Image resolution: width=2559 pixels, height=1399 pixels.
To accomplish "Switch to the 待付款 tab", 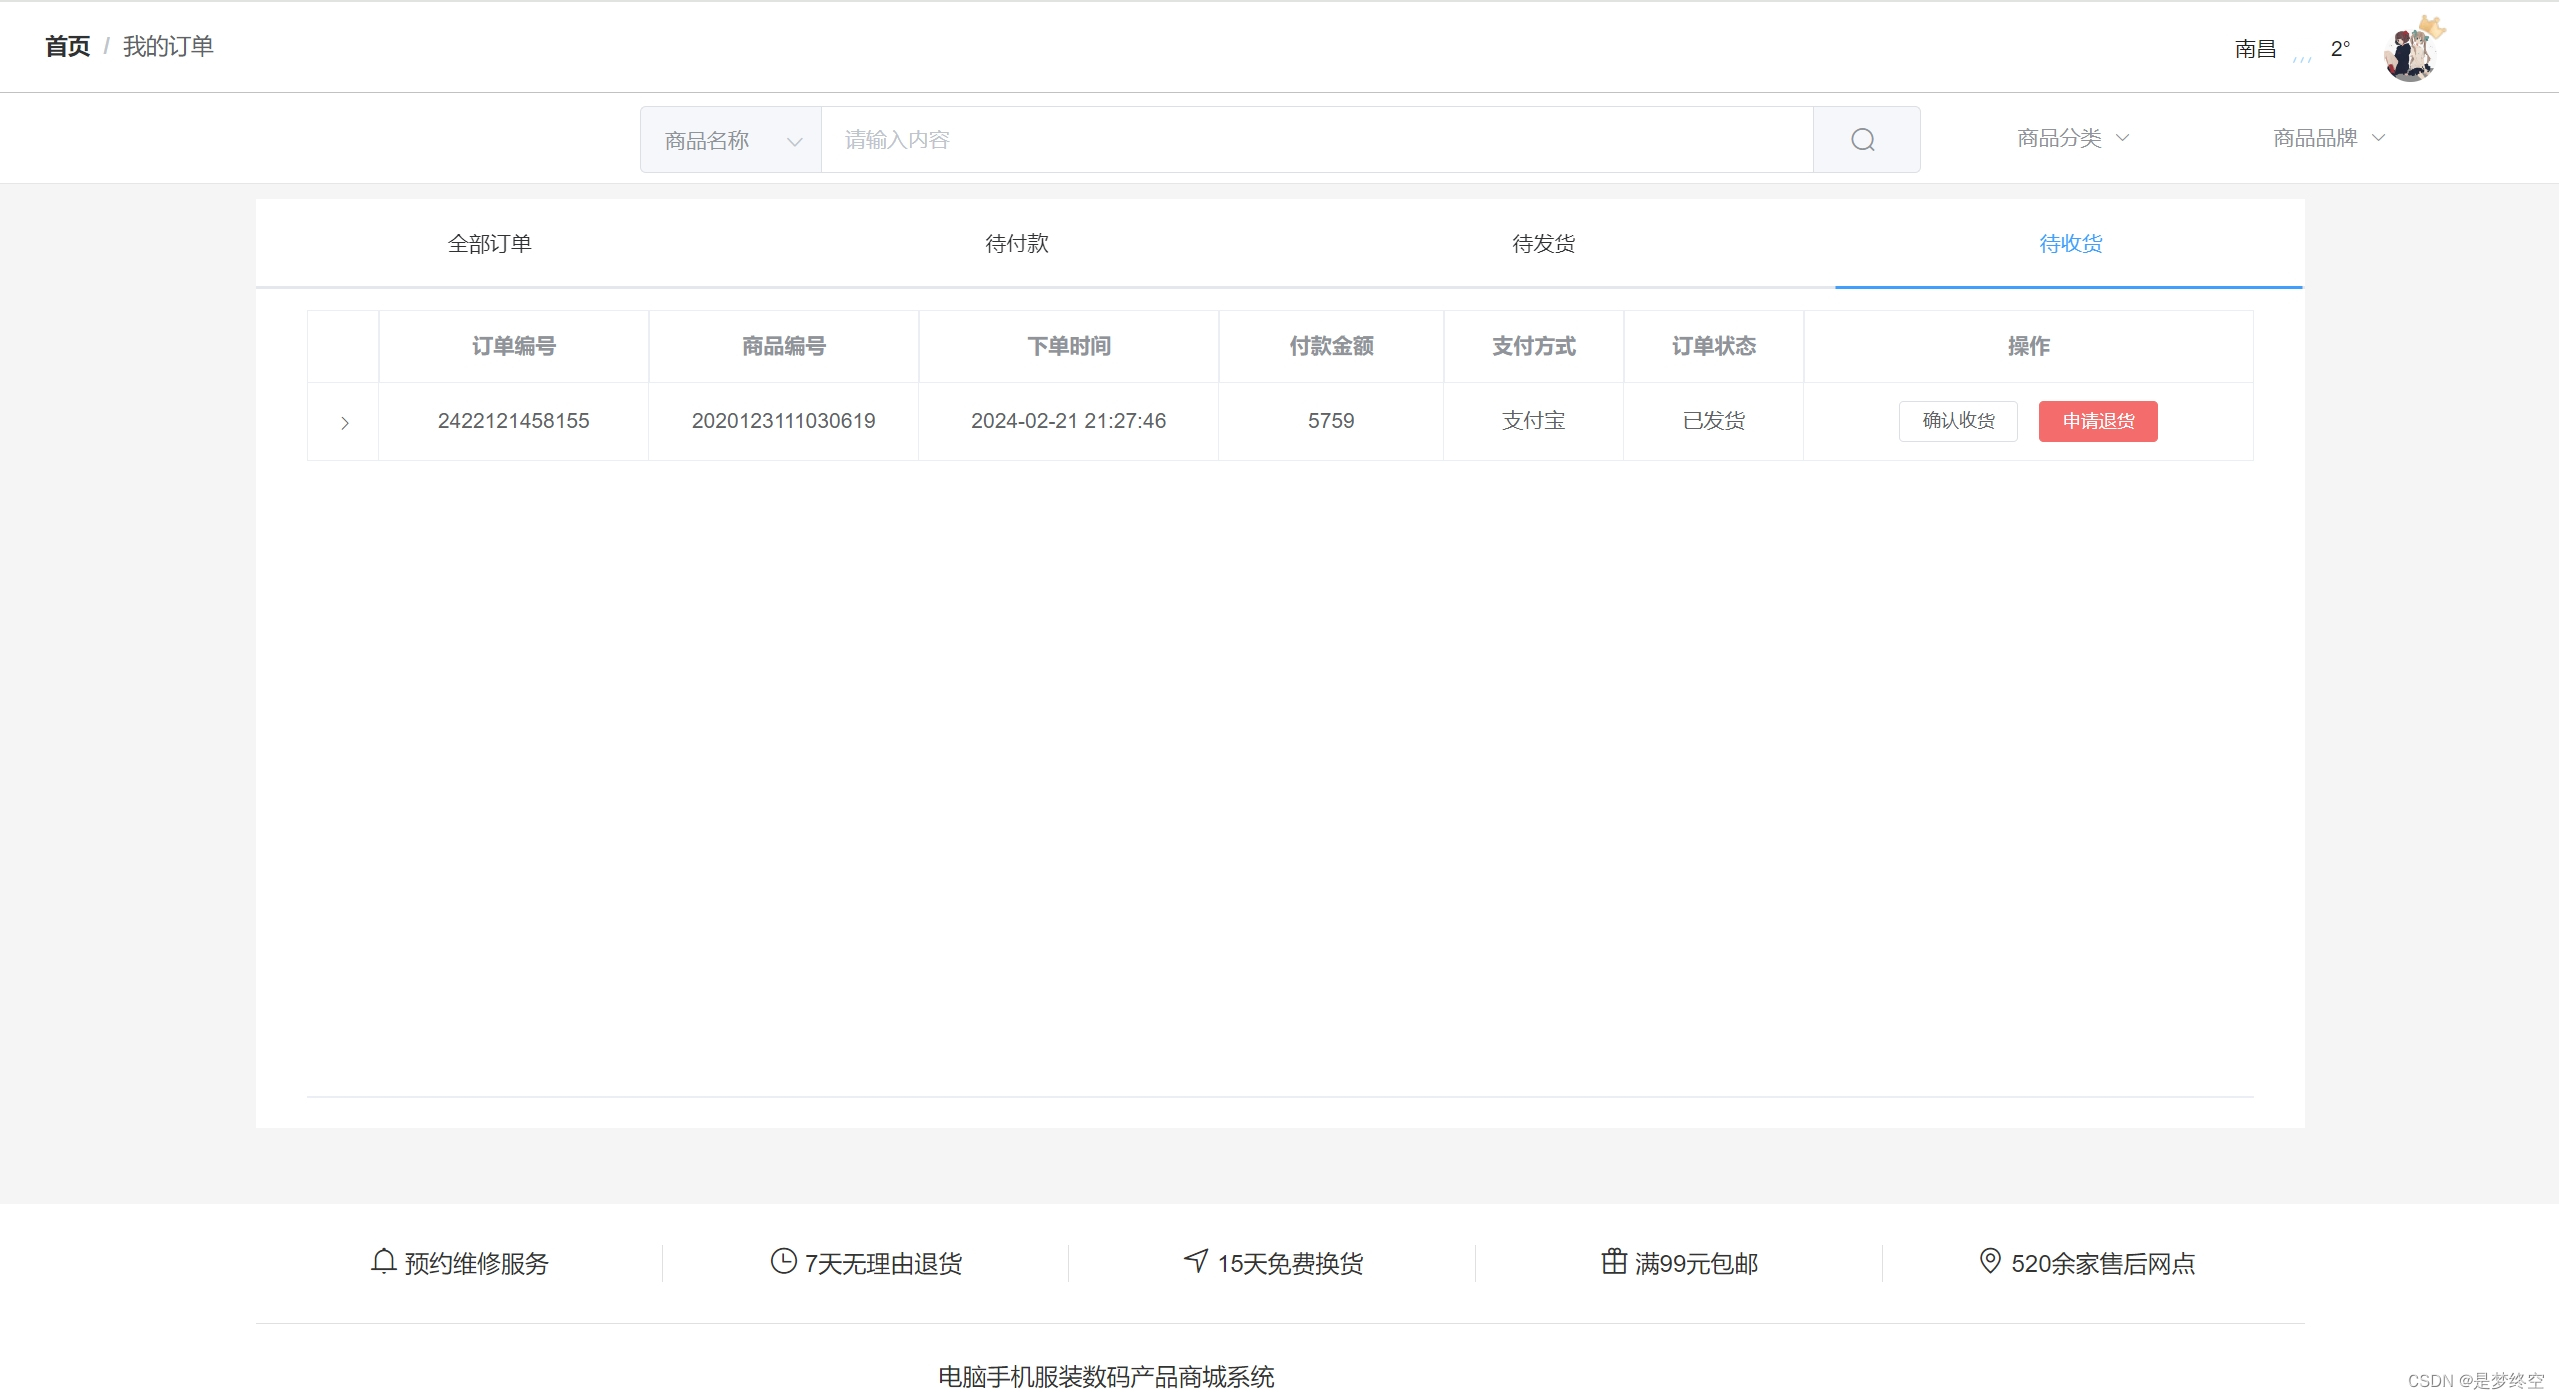I will click(1017, 244).
